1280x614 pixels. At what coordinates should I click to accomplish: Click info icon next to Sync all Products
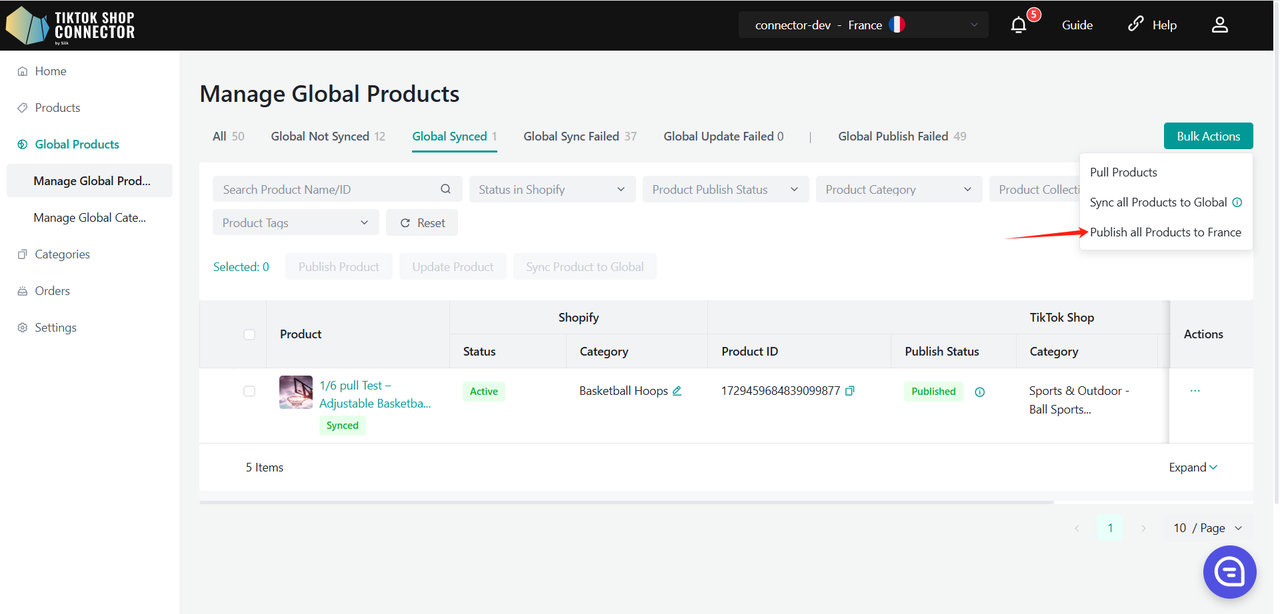coord(1237,203)
